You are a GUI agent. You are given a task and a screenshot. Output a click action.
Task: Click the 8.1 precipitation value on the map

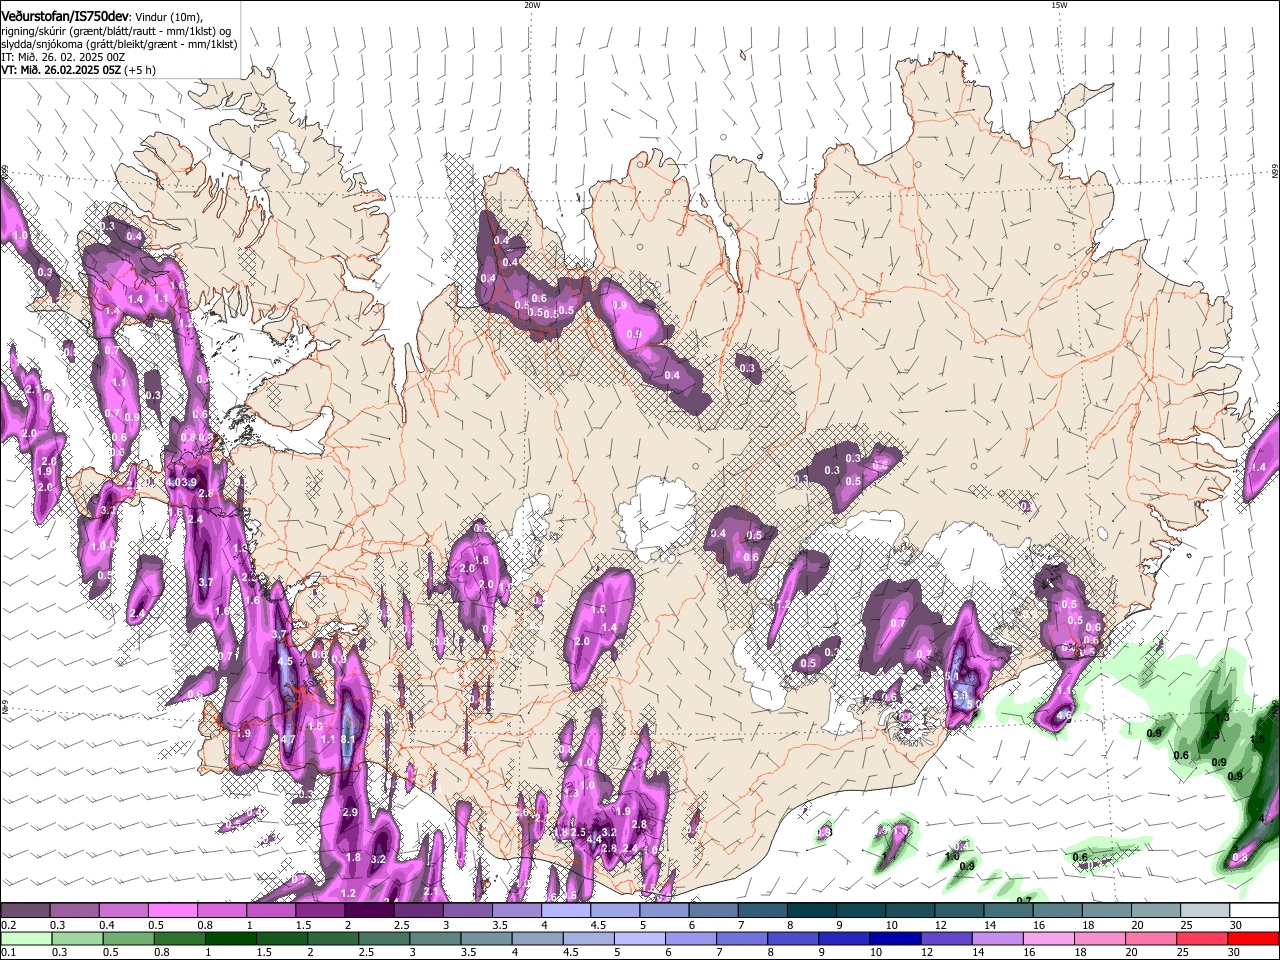(349, 739)
